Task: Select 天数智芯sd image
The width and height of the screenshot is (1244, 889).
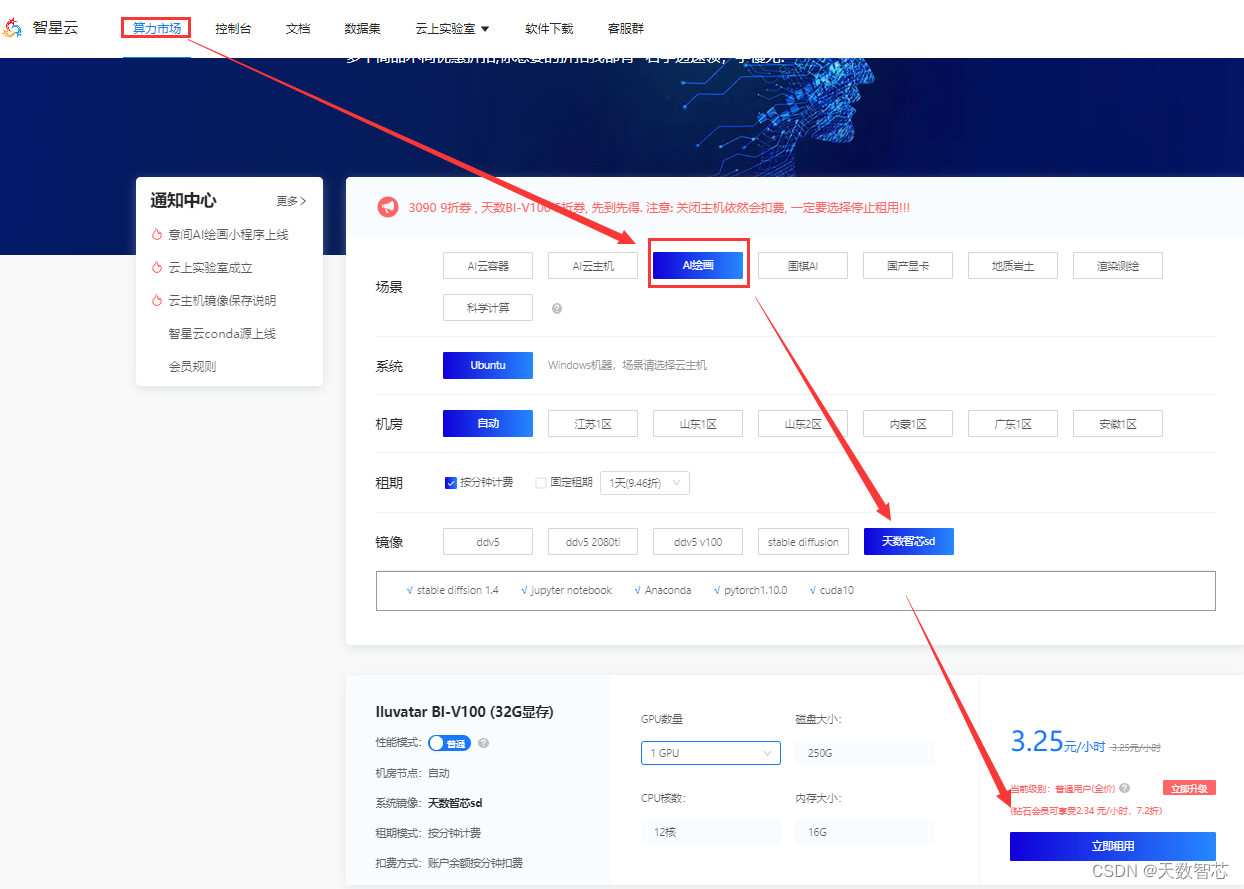Action: coord(908,542)
